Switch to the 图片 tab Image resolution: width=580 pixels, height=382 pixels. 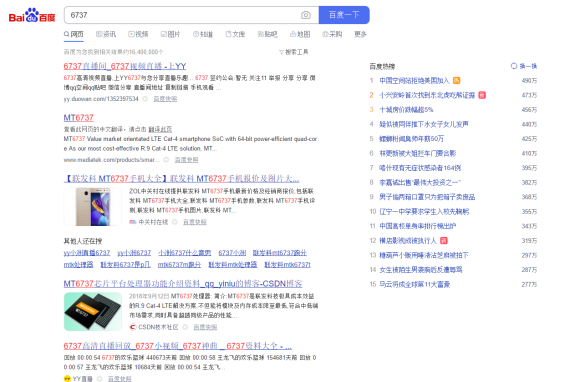pos(170,34)
